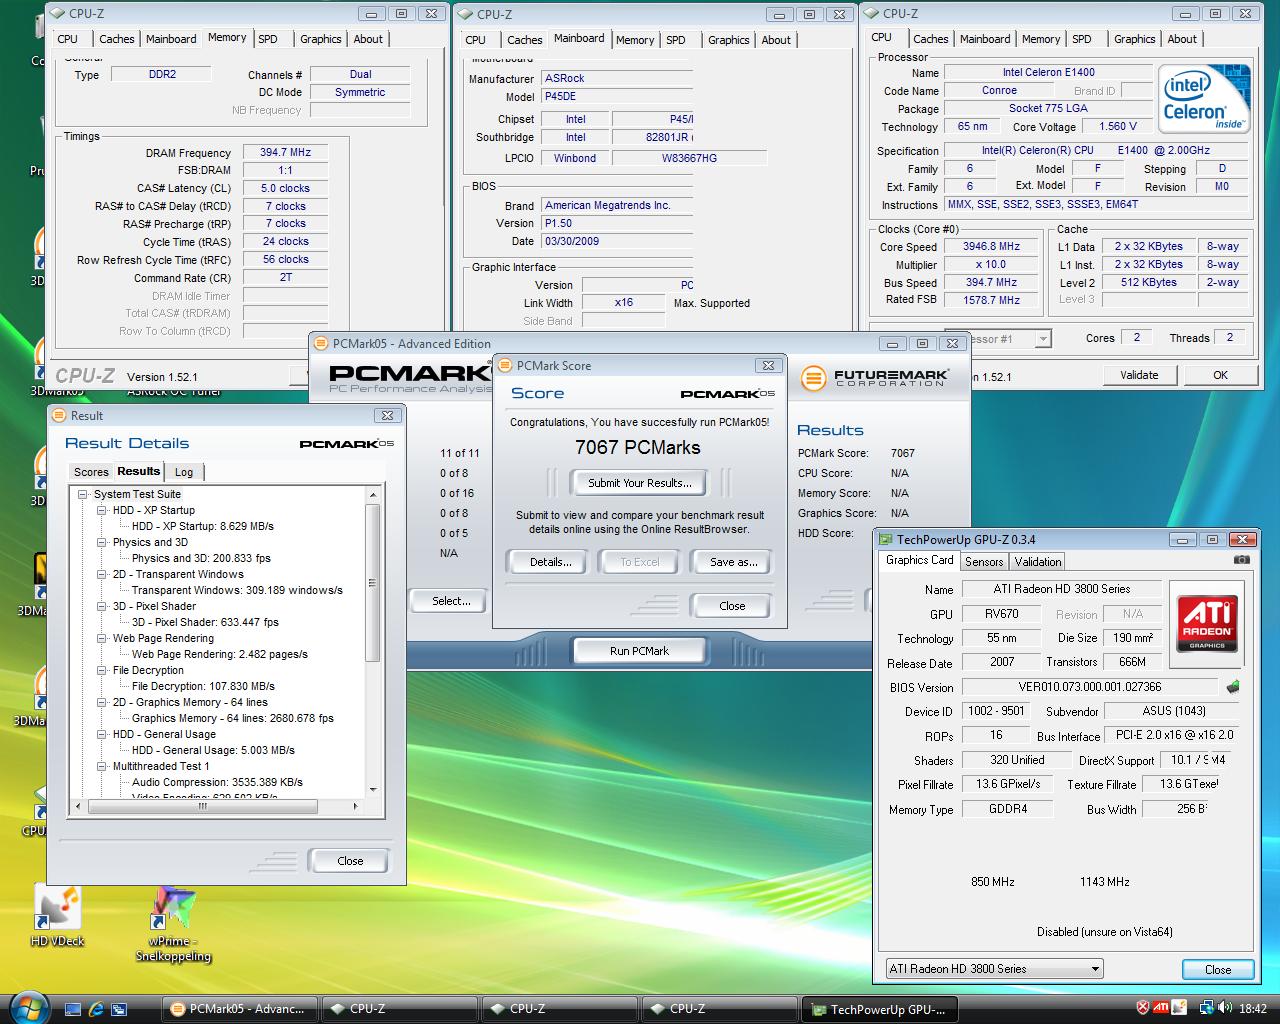This screenshot has height=1024, width=1280.
Task: Open the SPD tab in the Mainboard CPU-Z window
Action: point(676,40)
